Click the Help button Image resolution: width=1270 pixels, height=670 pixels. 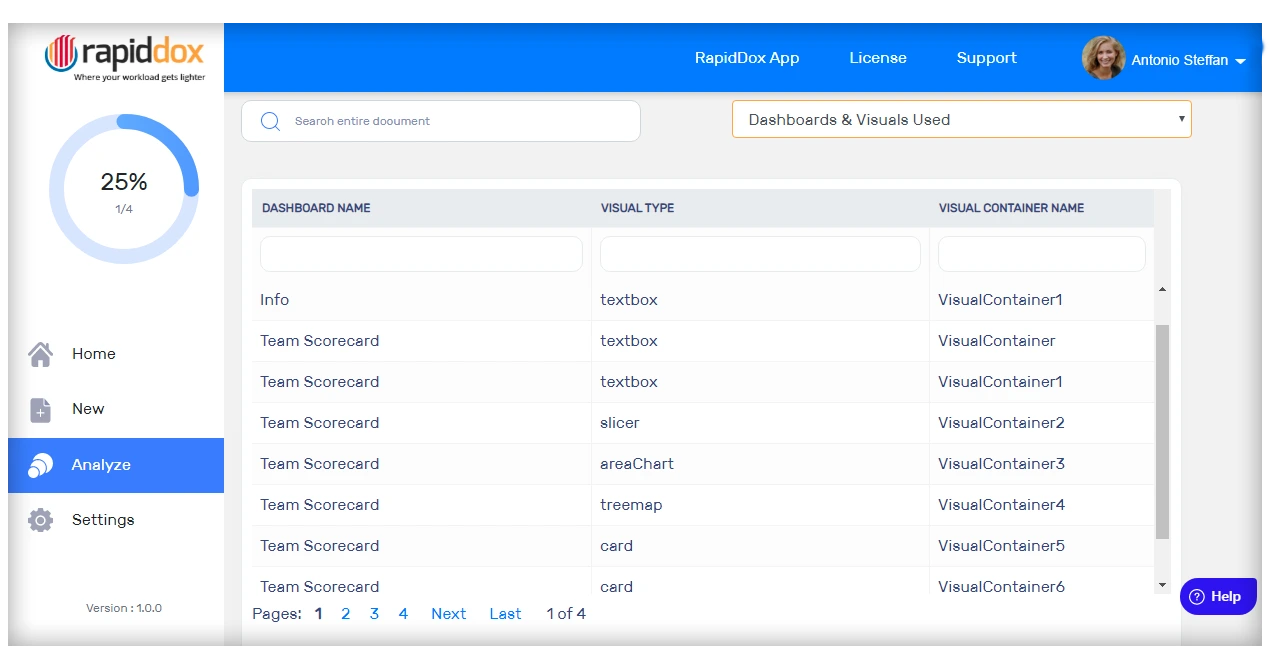coord(1218,596)
